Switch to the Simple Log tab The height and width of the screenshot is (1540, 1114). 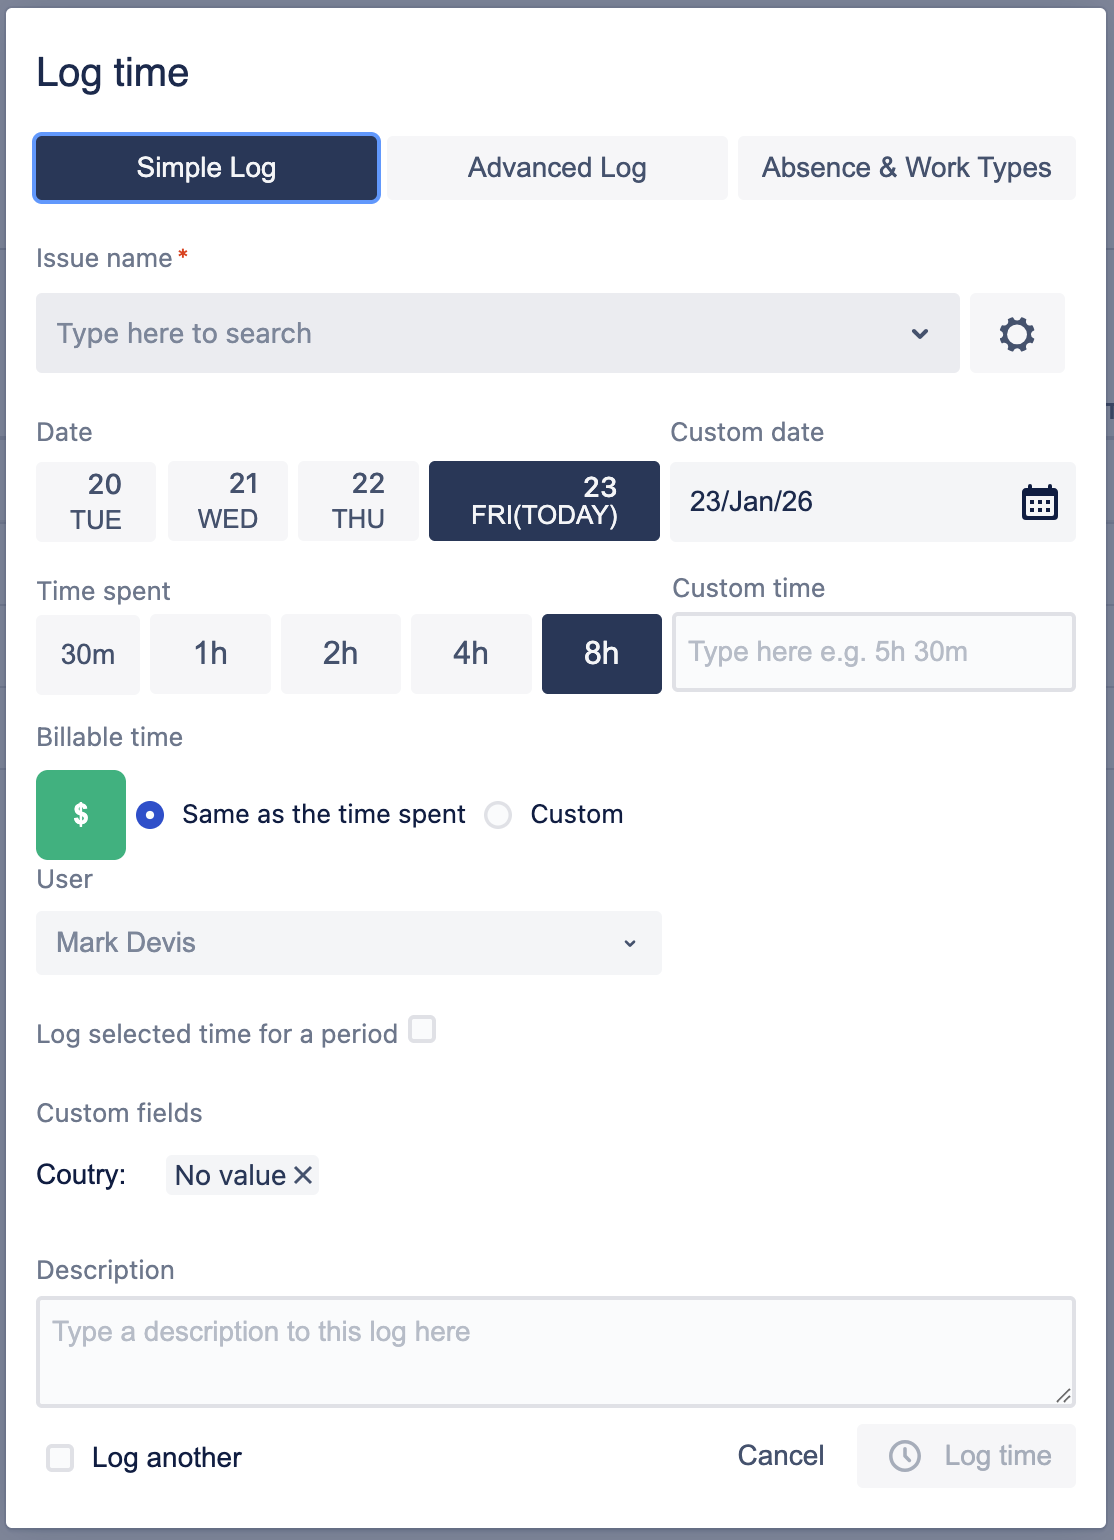(x=207, y=168)
